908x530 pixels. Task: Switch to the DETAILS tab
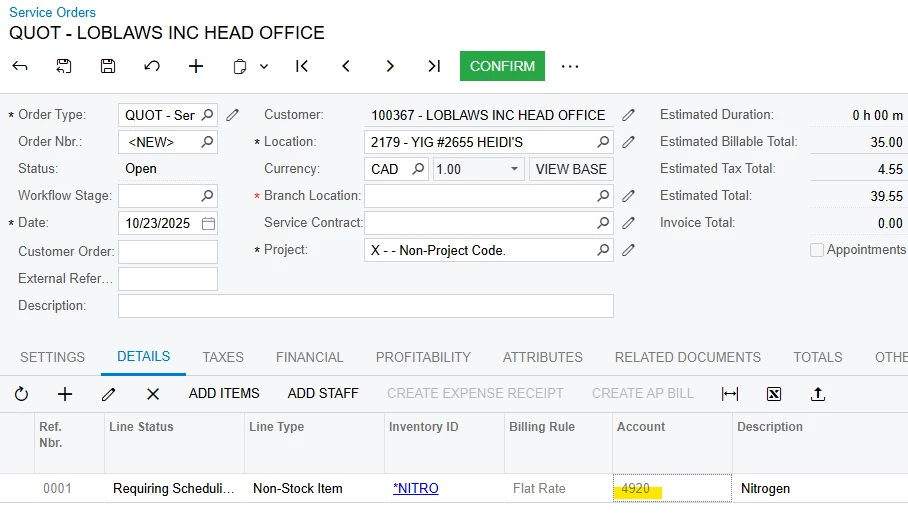(144, 357)
